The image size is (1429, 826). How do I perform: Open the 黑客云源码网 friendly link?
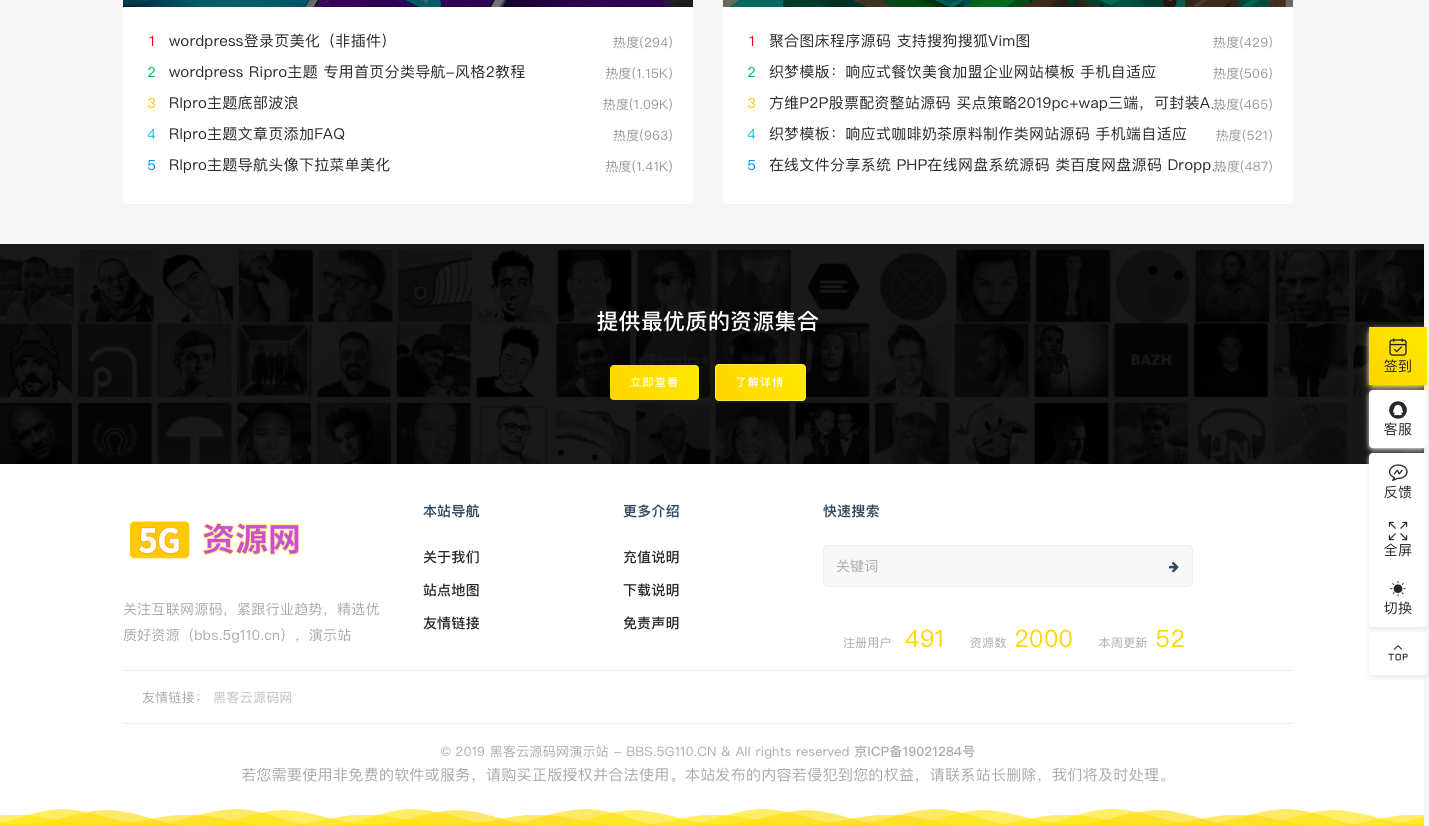[x=252, y=697]
